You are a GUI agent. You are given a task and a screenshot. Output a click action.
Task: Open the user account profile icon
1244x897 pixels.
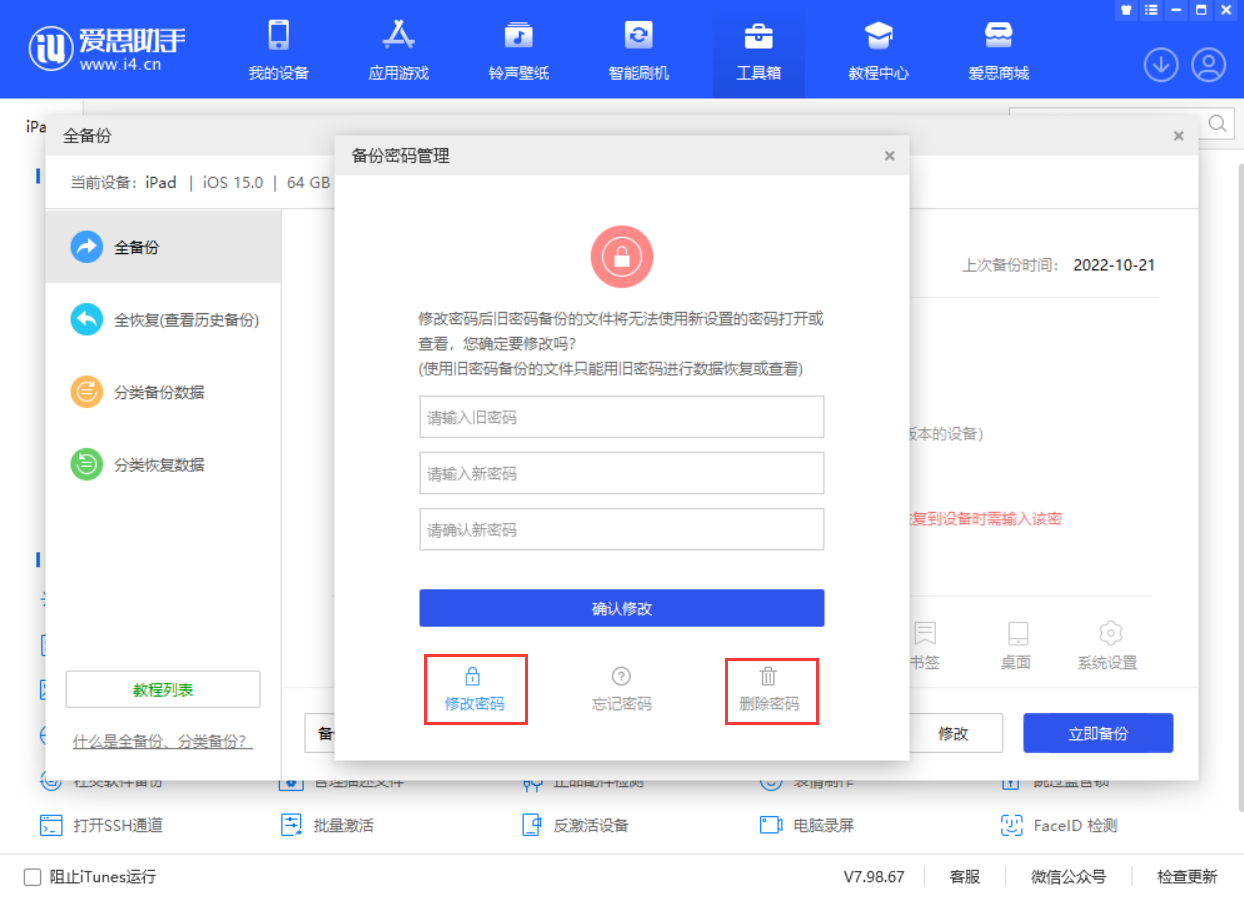1208,66
